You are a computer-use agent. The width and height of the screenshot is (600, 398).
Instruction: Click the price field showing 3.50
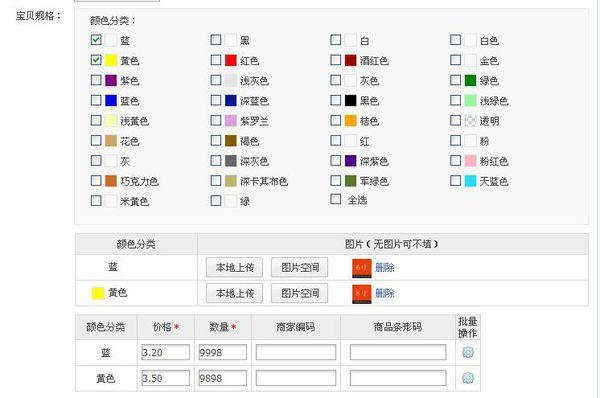(165, 378)
